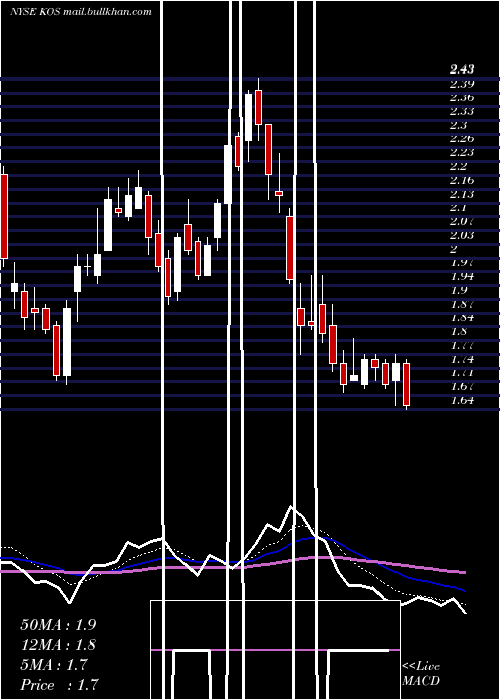Click the 1.77 price axis label

coord(462,345)
